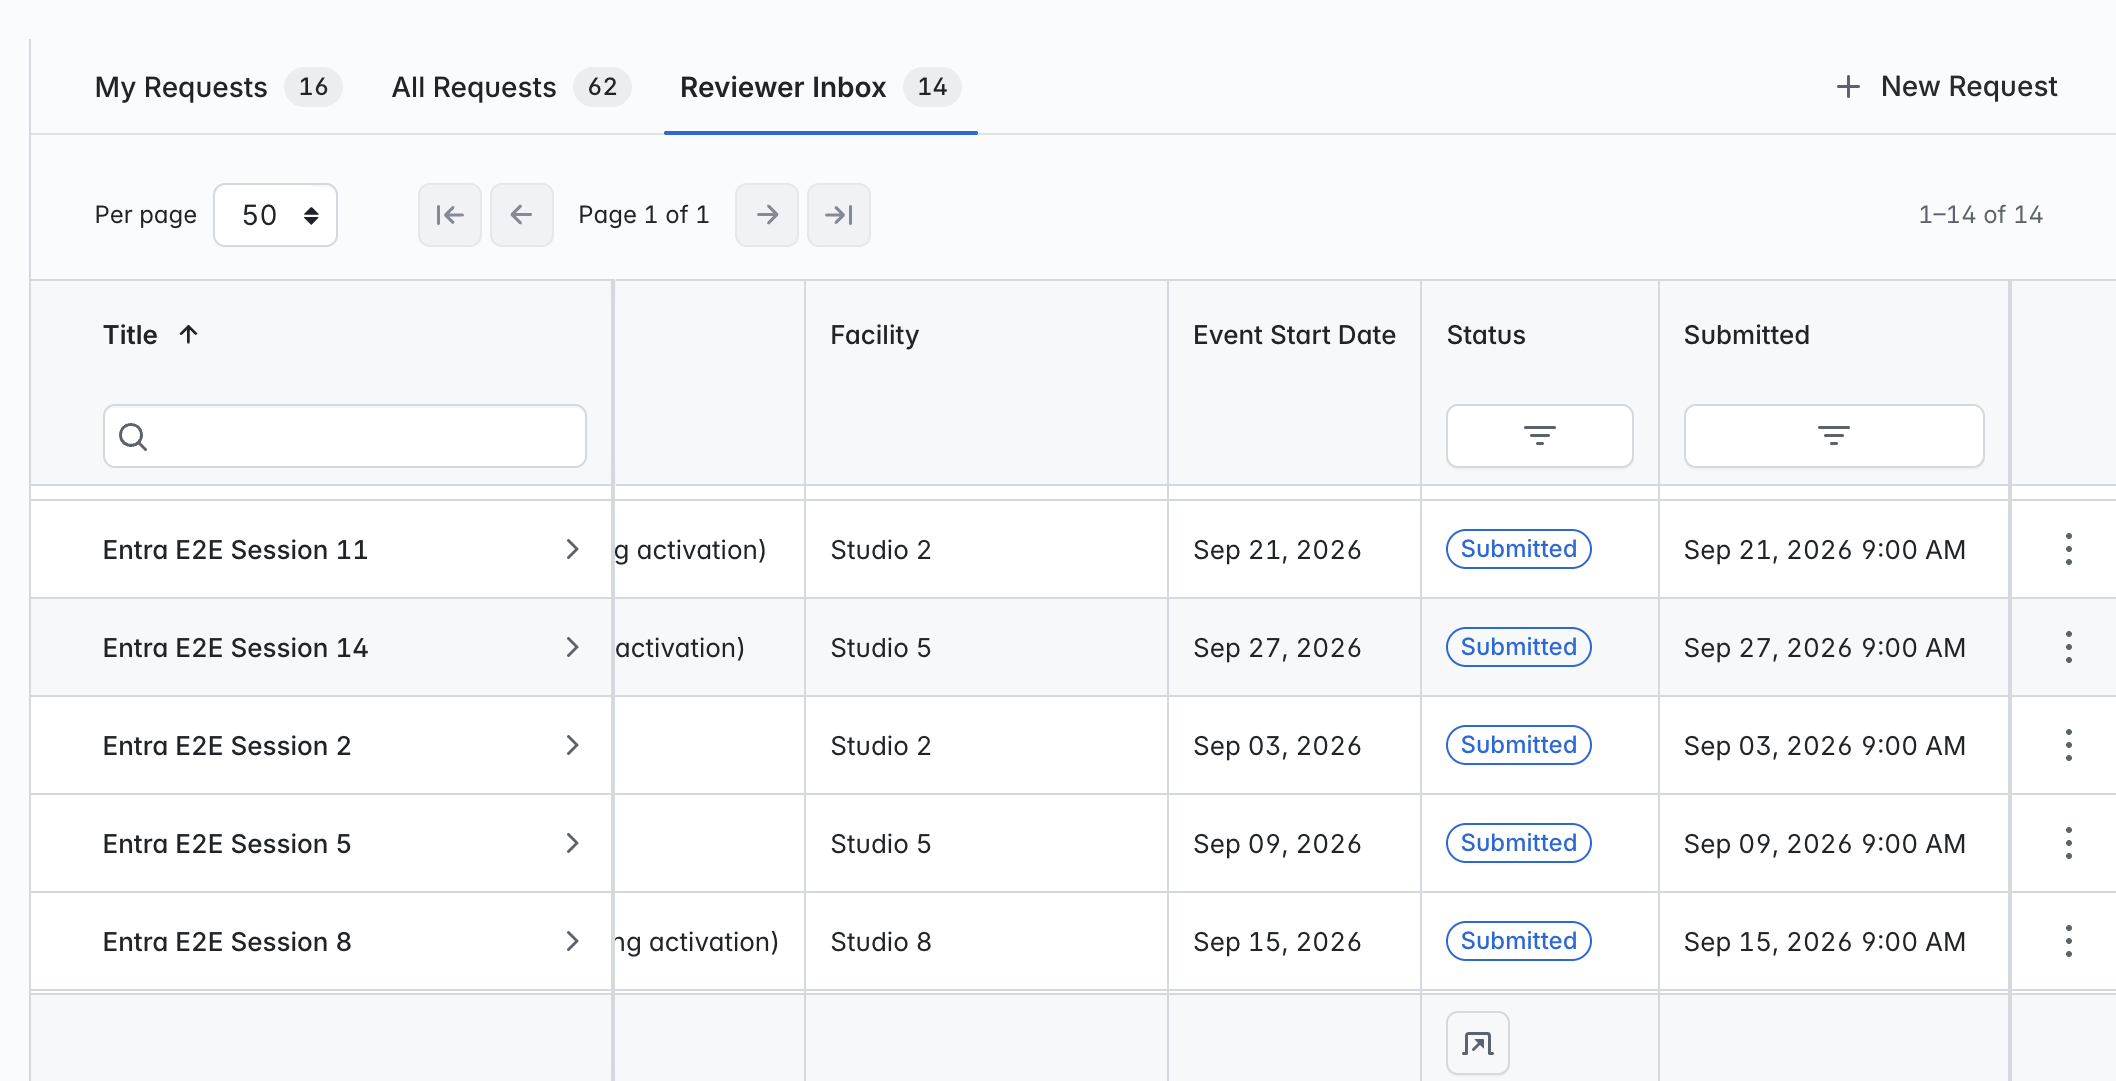Click the export icon under the Status column
Screen dimensions: 2116x1081
(1478, 1043)
